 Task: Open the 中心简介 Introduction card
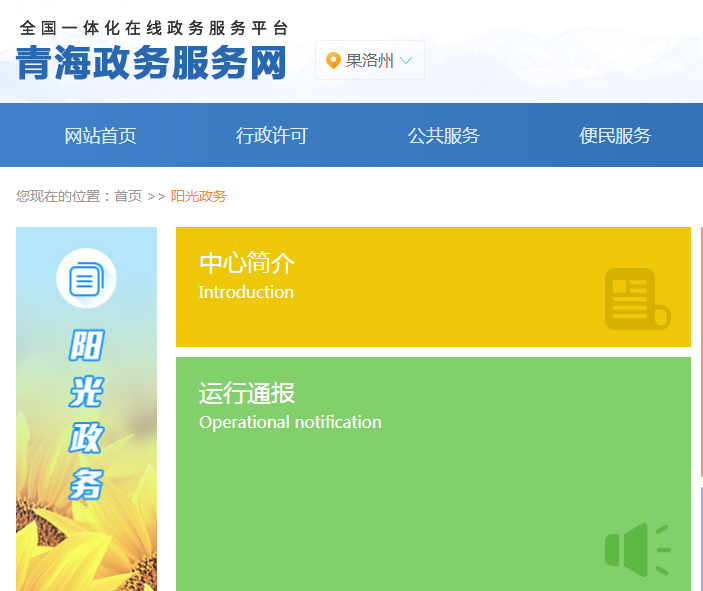click(433, 287)
